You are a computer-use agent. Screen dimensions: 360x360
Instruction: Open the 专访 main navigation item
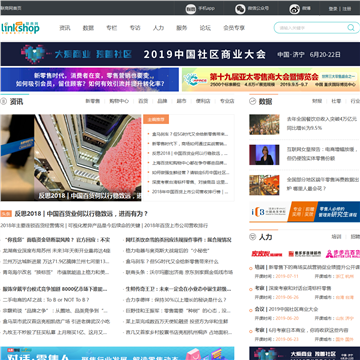coord(135,28)
